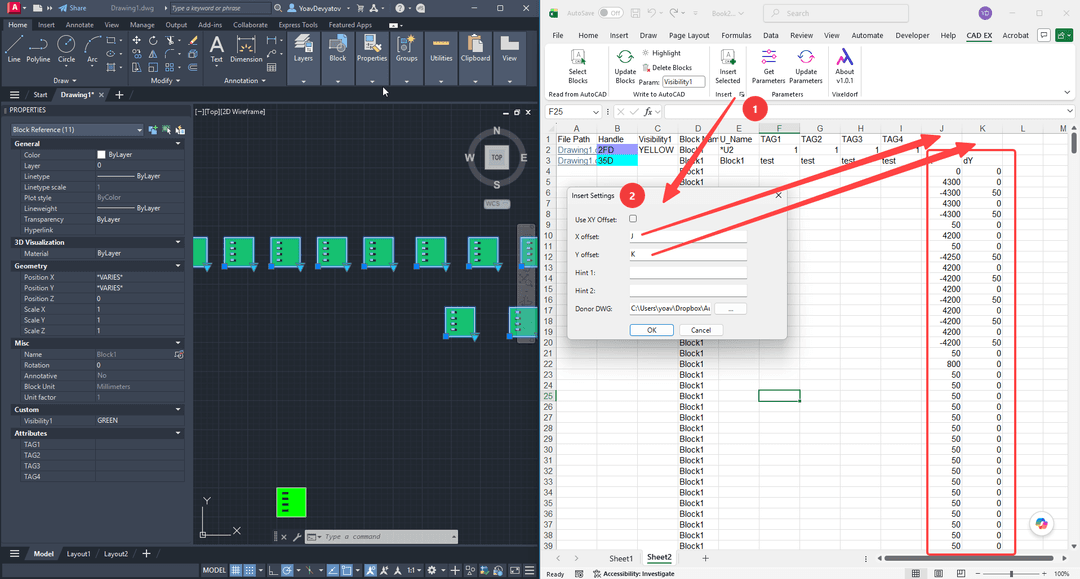The height and width of the screenshot is (579, 1080).
Task: Select the Arc tool
Action: point(92,50)
